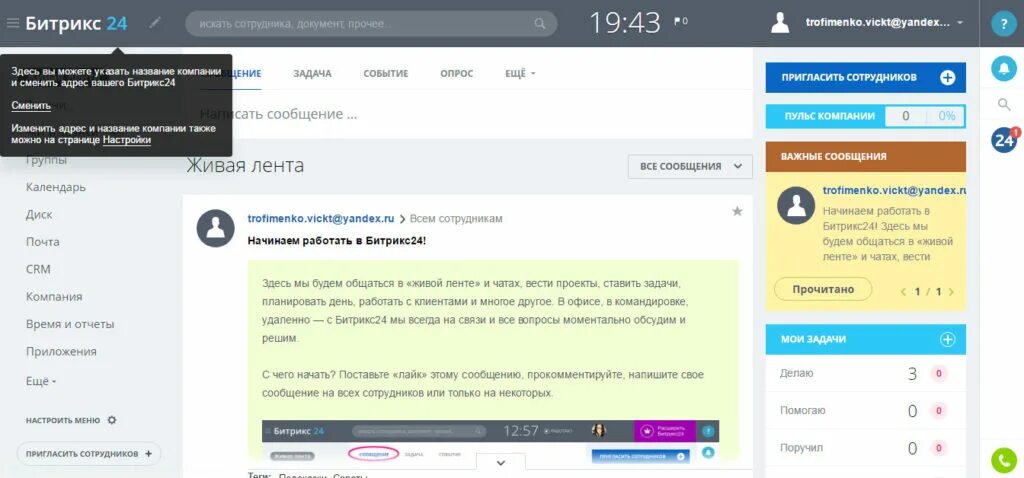Open Почта in the left menu
Image resolution: width=1024 pixels, height=478 pixels.
(x=42, y=242)
